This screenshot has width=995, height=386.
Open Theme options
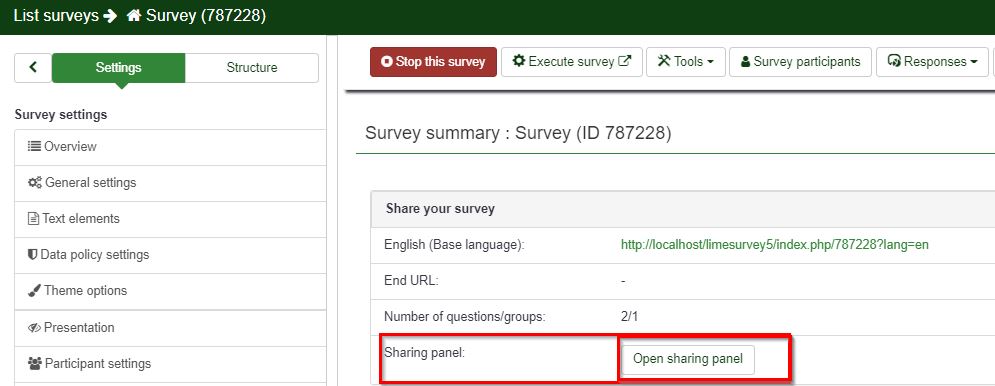point(170,291)
